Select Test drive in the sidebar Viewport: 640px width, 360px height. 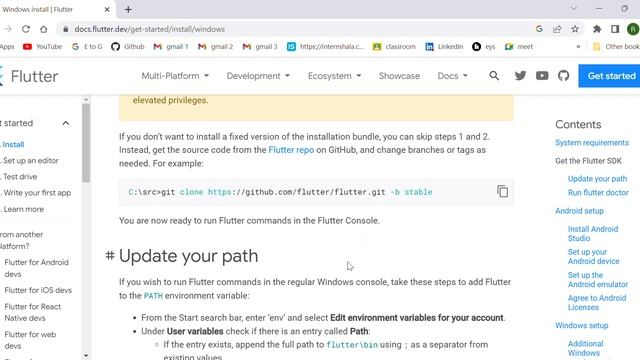(x=20, y=177)
